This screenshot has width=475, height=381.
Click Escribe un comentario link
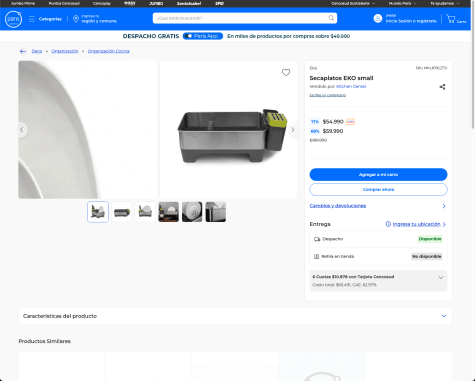(328, 95)
